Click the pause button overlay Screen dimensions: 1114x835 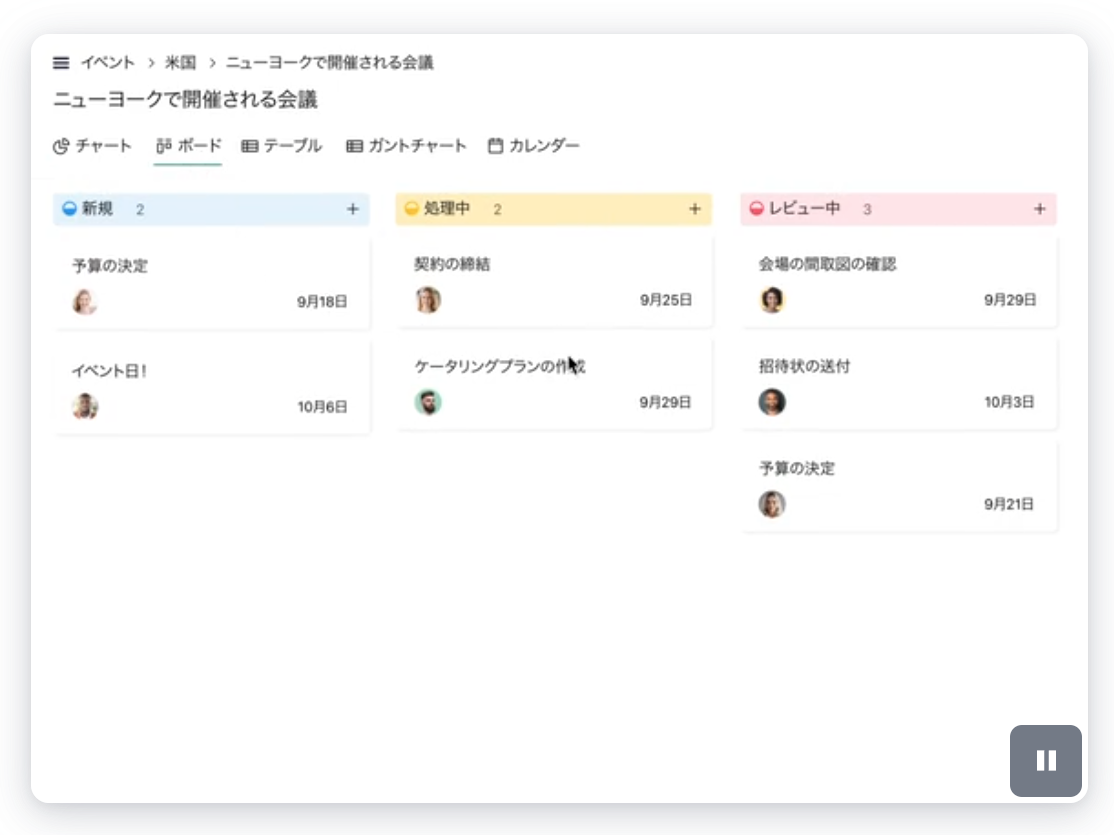[x=1046, y=761]
